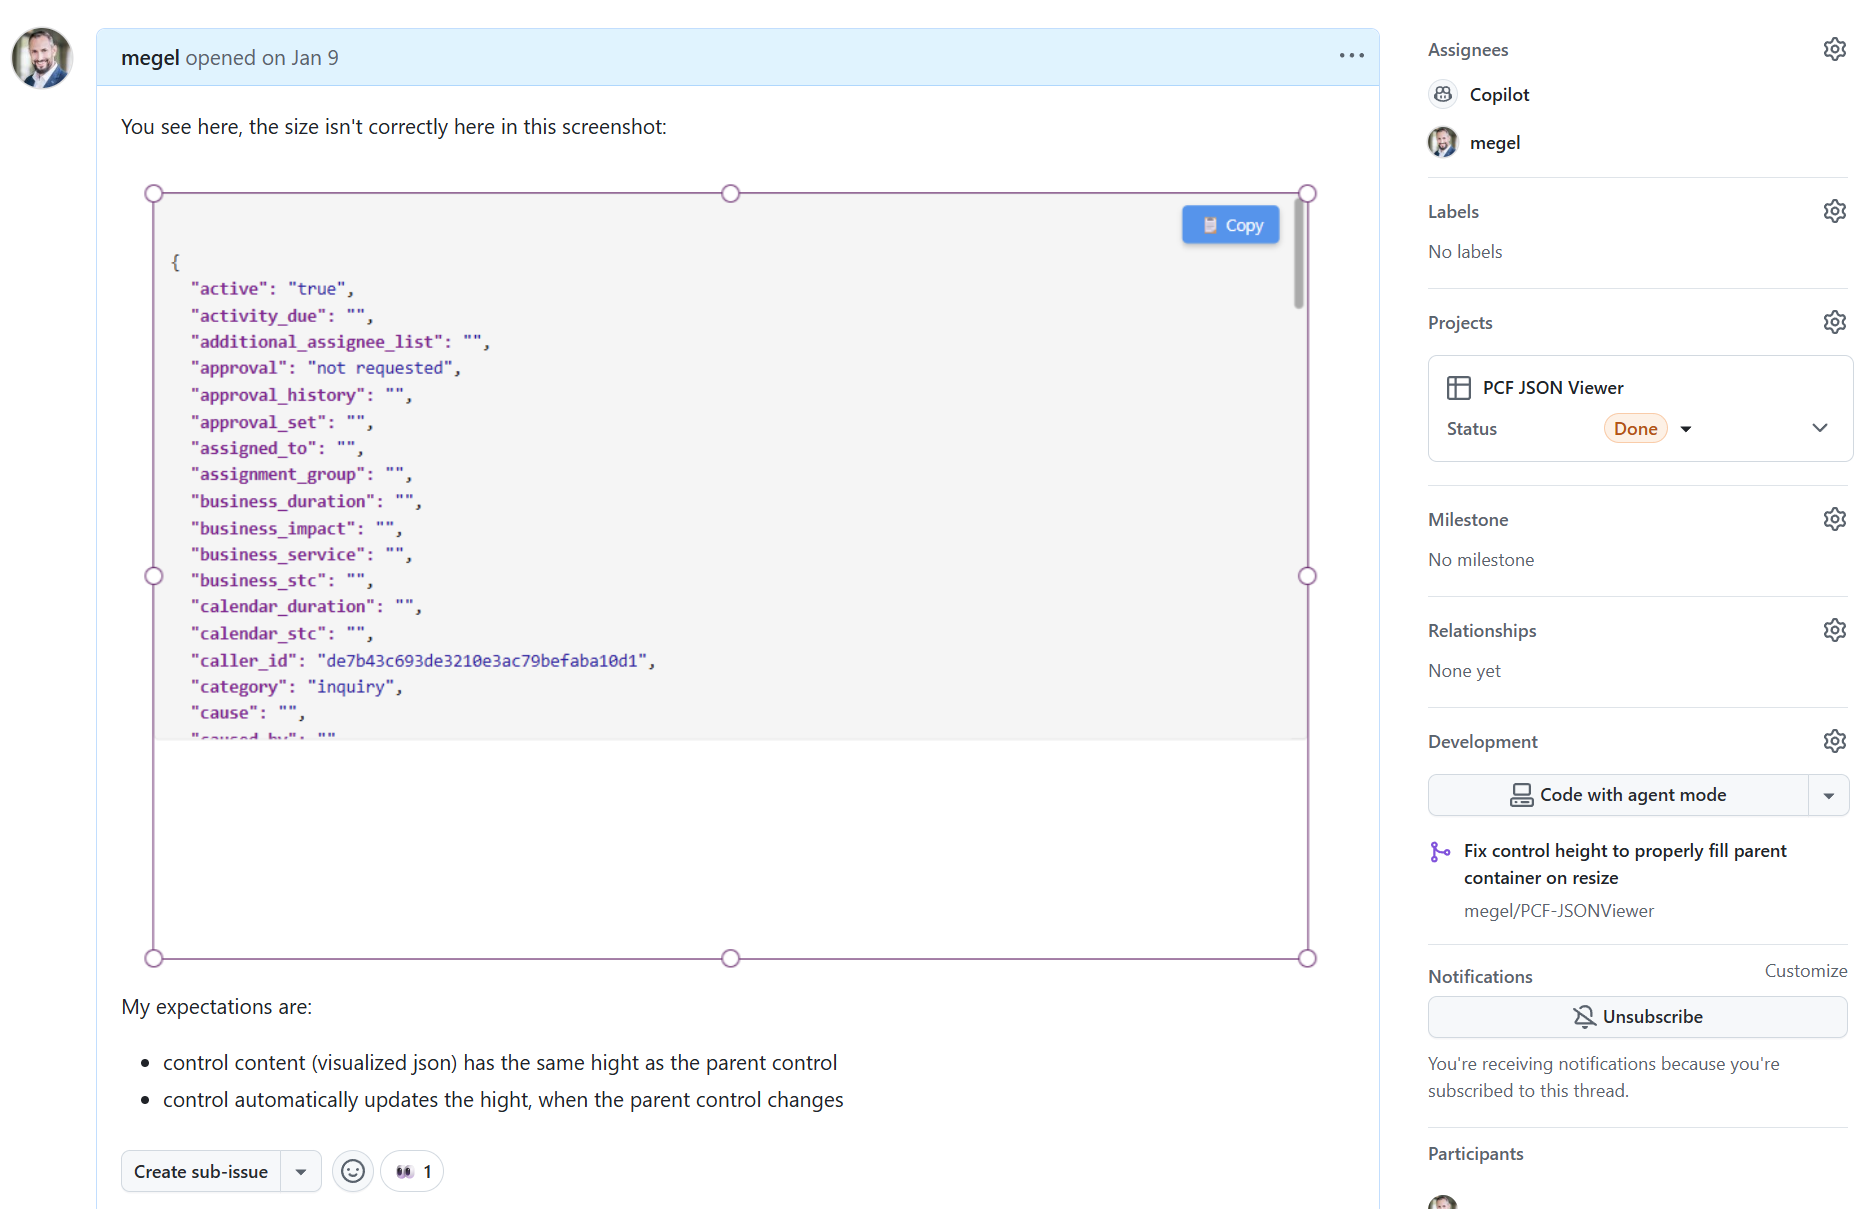
Task: Click the project table icon beside PCF JSON Viewer
Action: [x=1459, y=387]
